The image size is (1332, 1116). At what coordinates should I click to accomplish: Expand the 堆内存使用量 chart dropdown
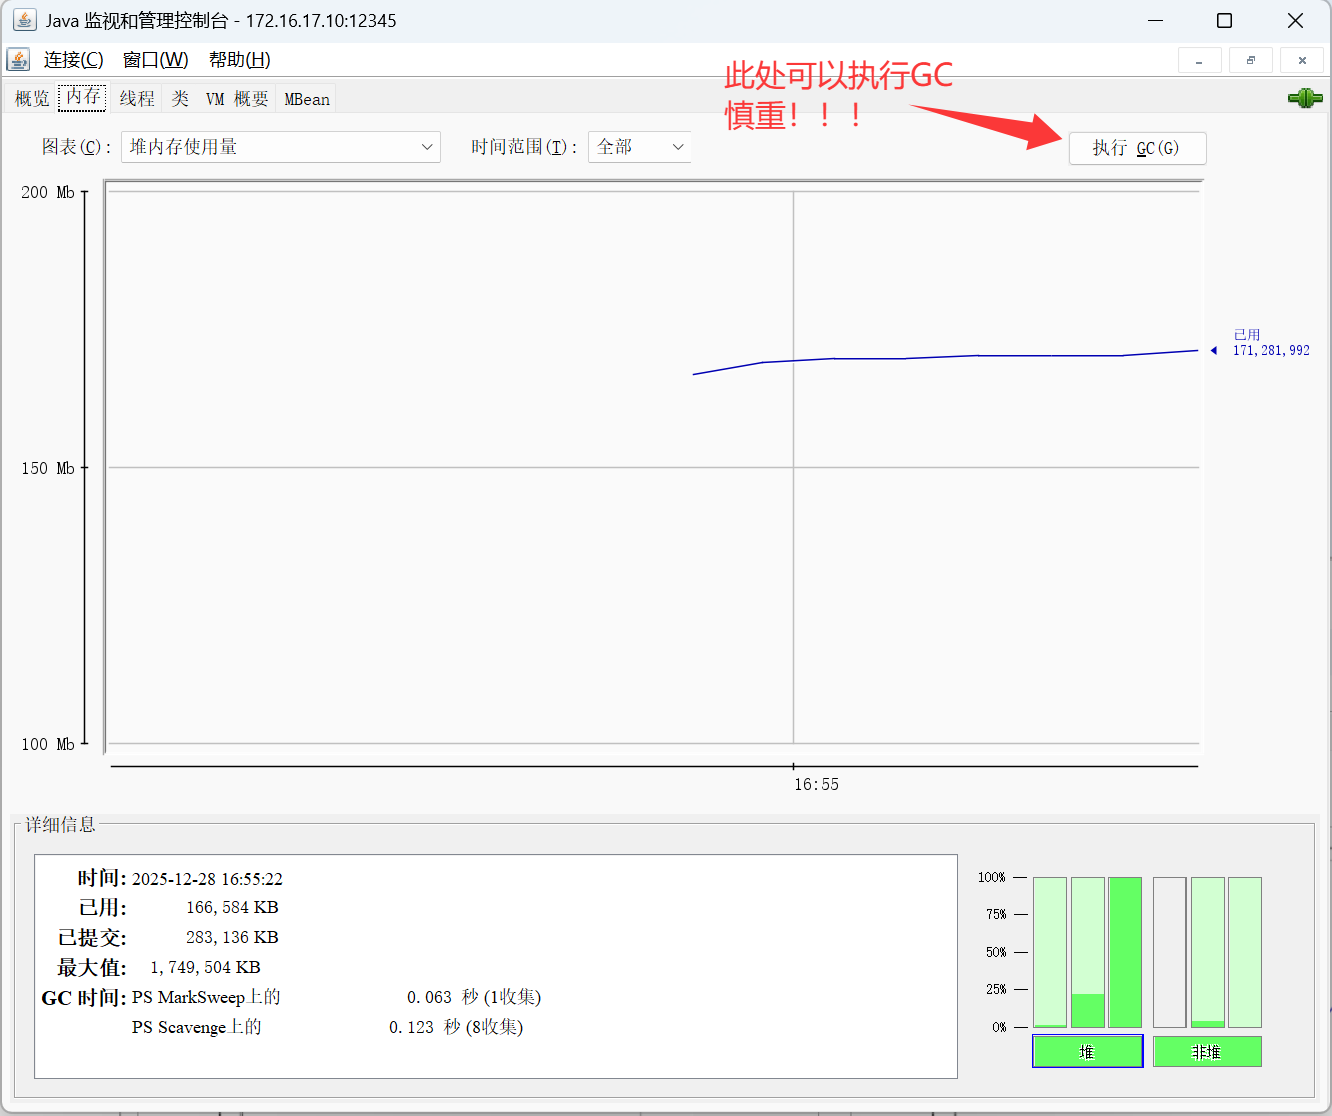click(281, 147)
